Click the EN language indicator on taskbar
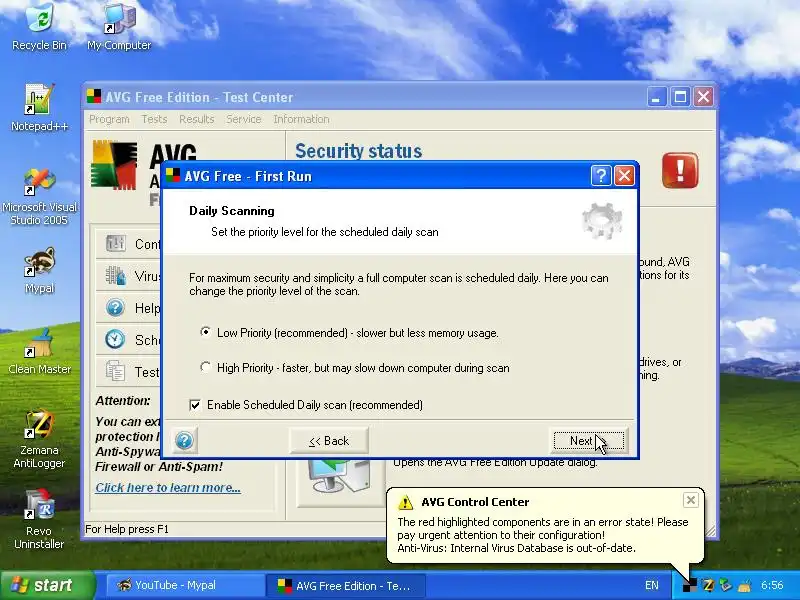Image resolution: width=800 pixels, height=600 pixels. [x=652, y=585]
